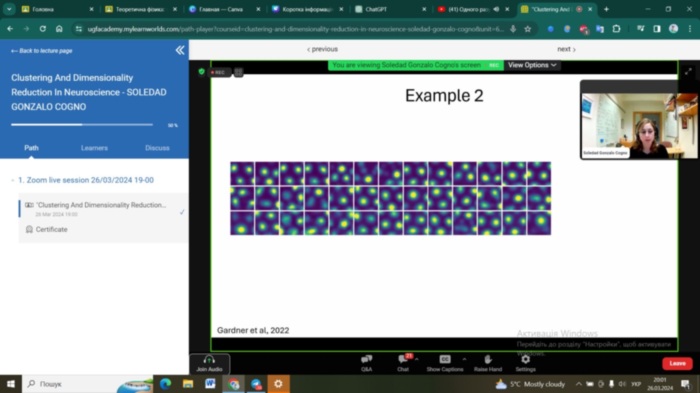Go back to lecture page link
700x393 pixels.
(42, 51)
